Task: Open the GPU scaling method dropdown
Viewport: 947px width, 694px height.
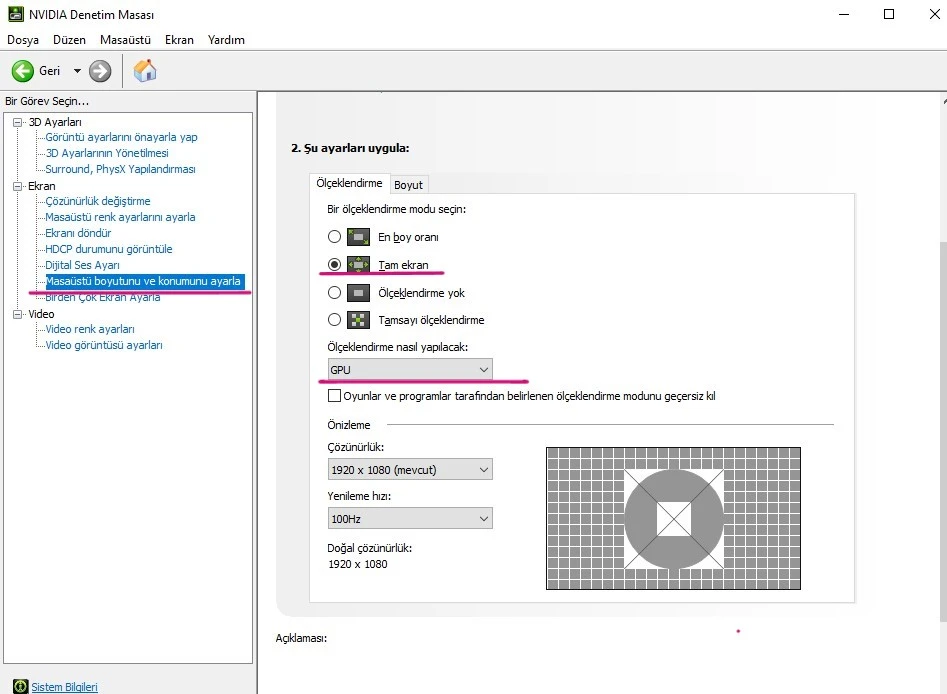Action: click(x=410, y=370)
